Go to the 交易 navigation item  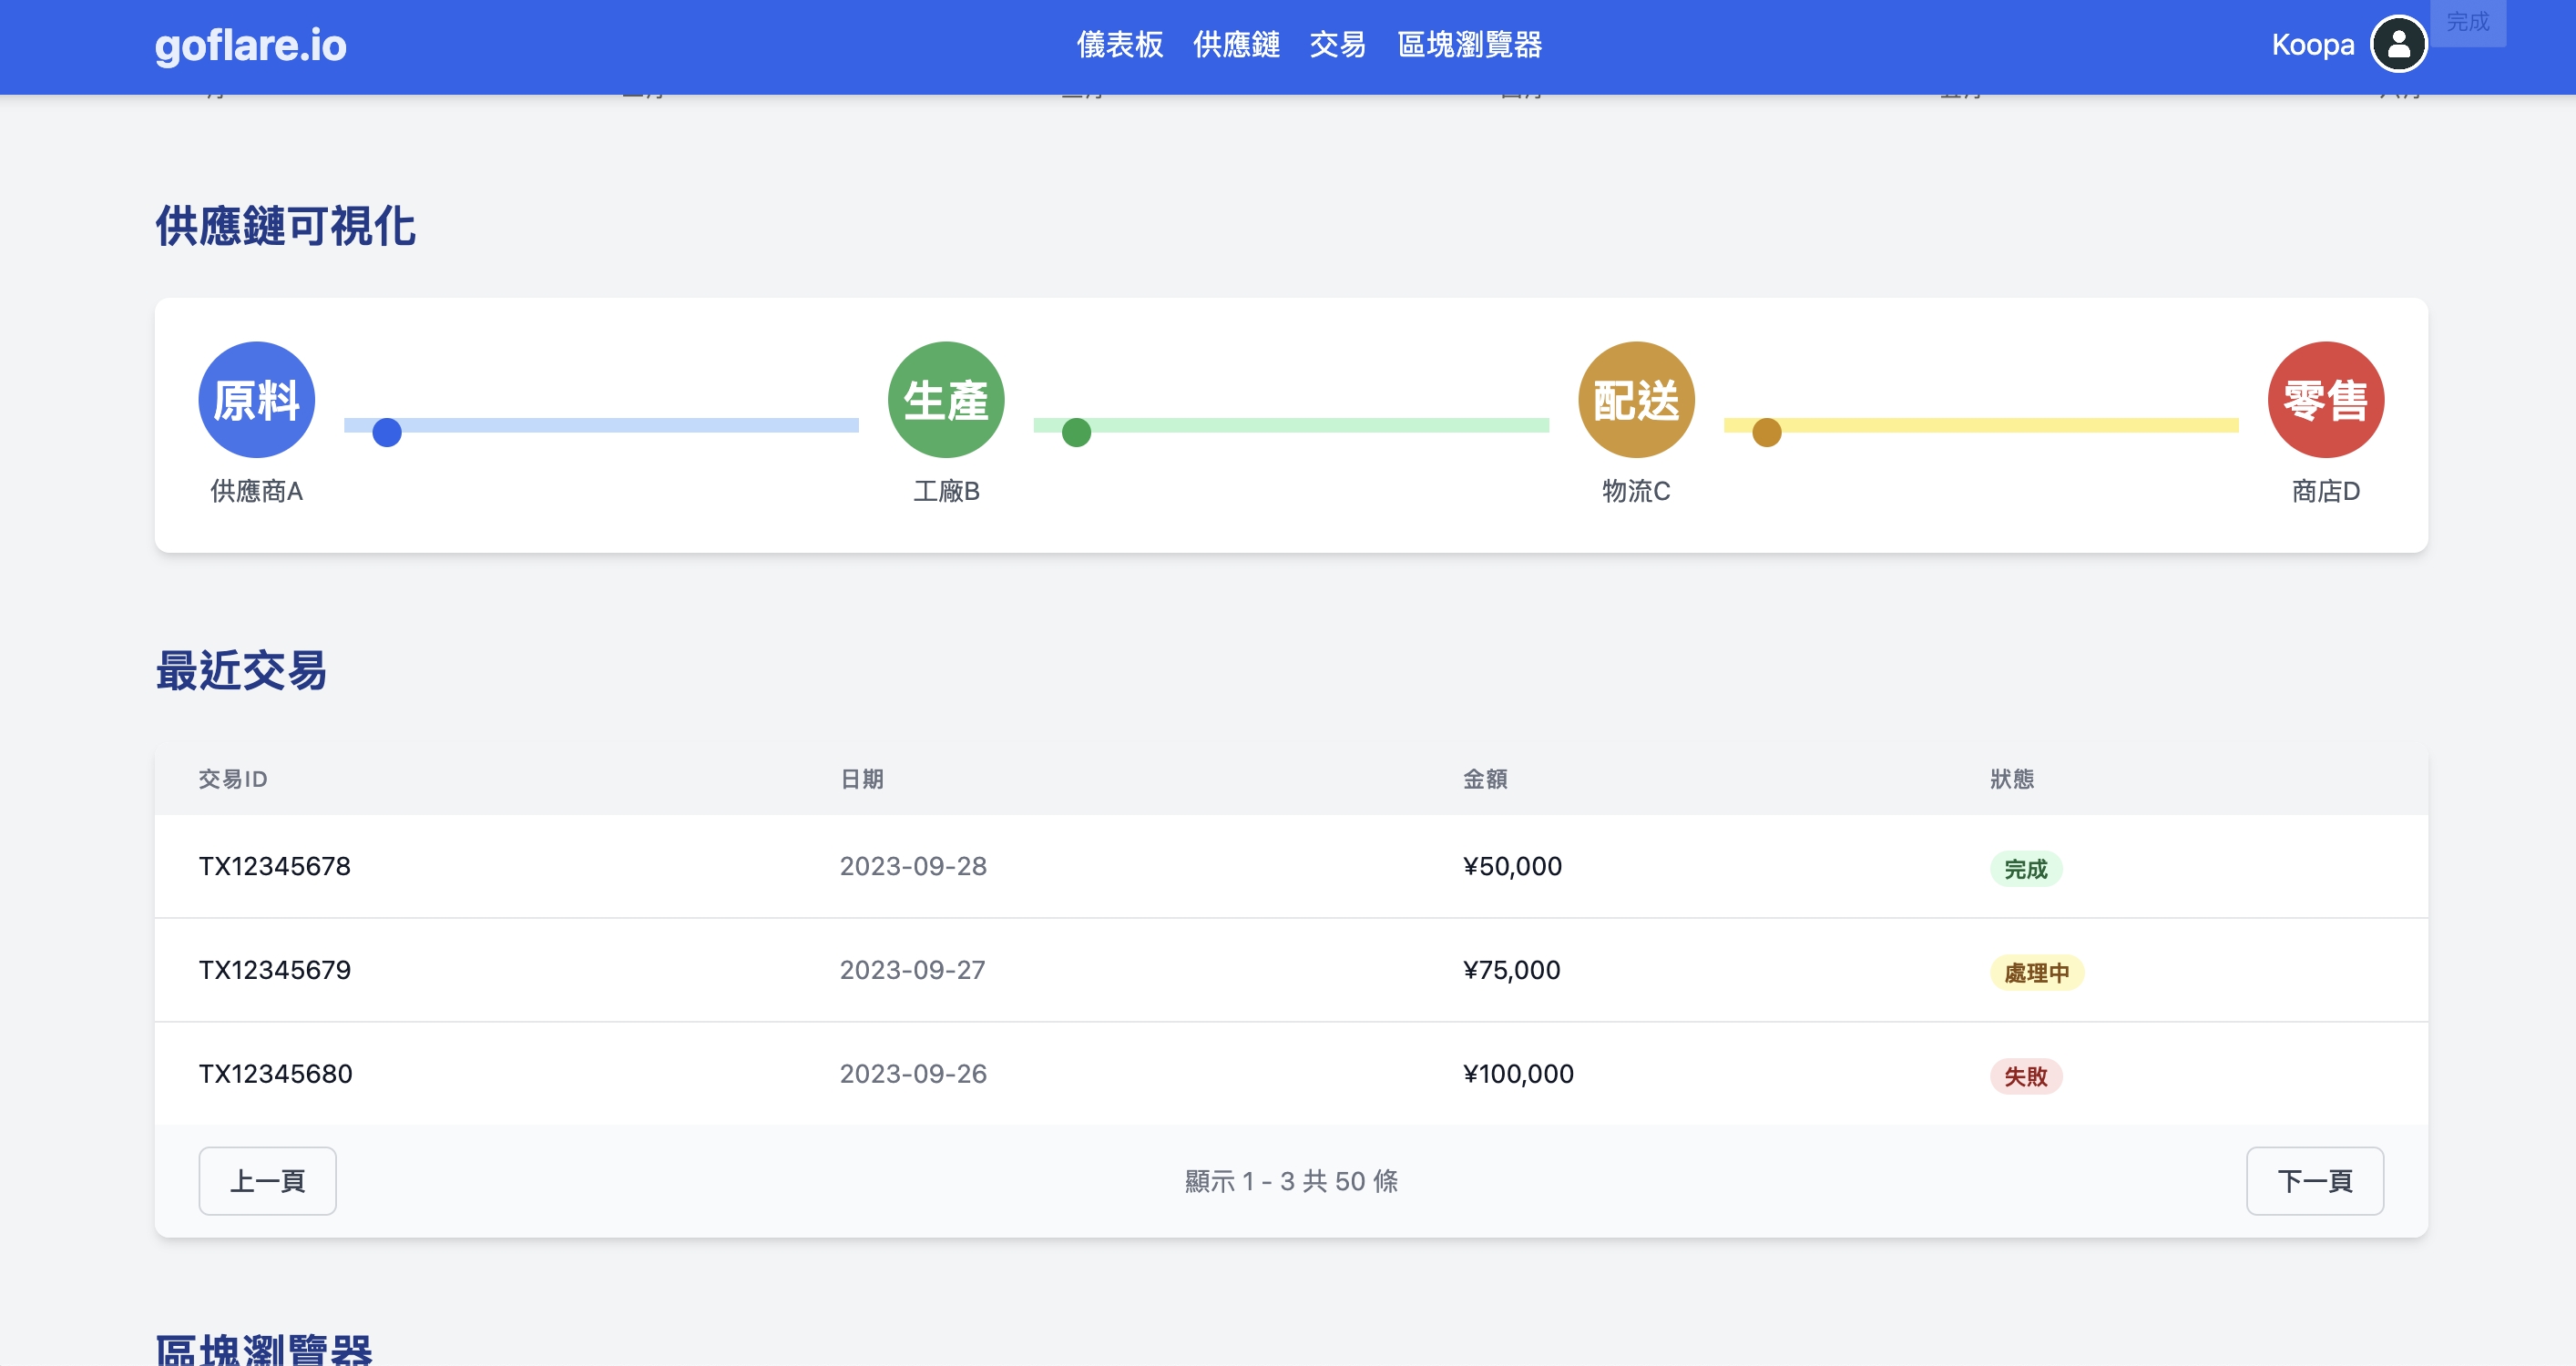click(x=1337, y=45)
